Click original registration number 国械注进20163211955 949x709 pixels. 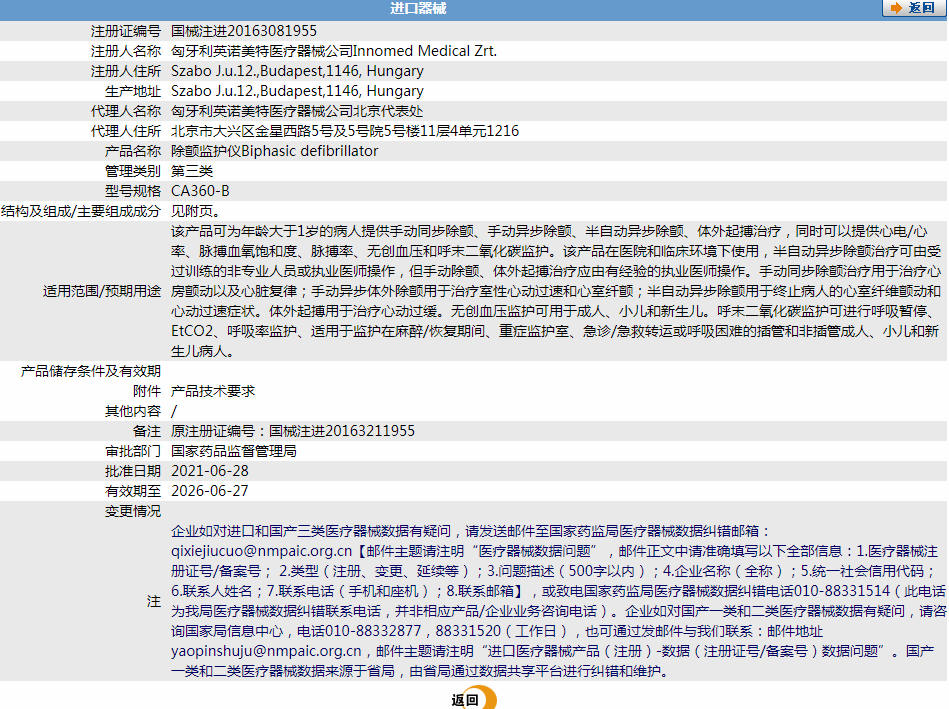click(342, 431)
